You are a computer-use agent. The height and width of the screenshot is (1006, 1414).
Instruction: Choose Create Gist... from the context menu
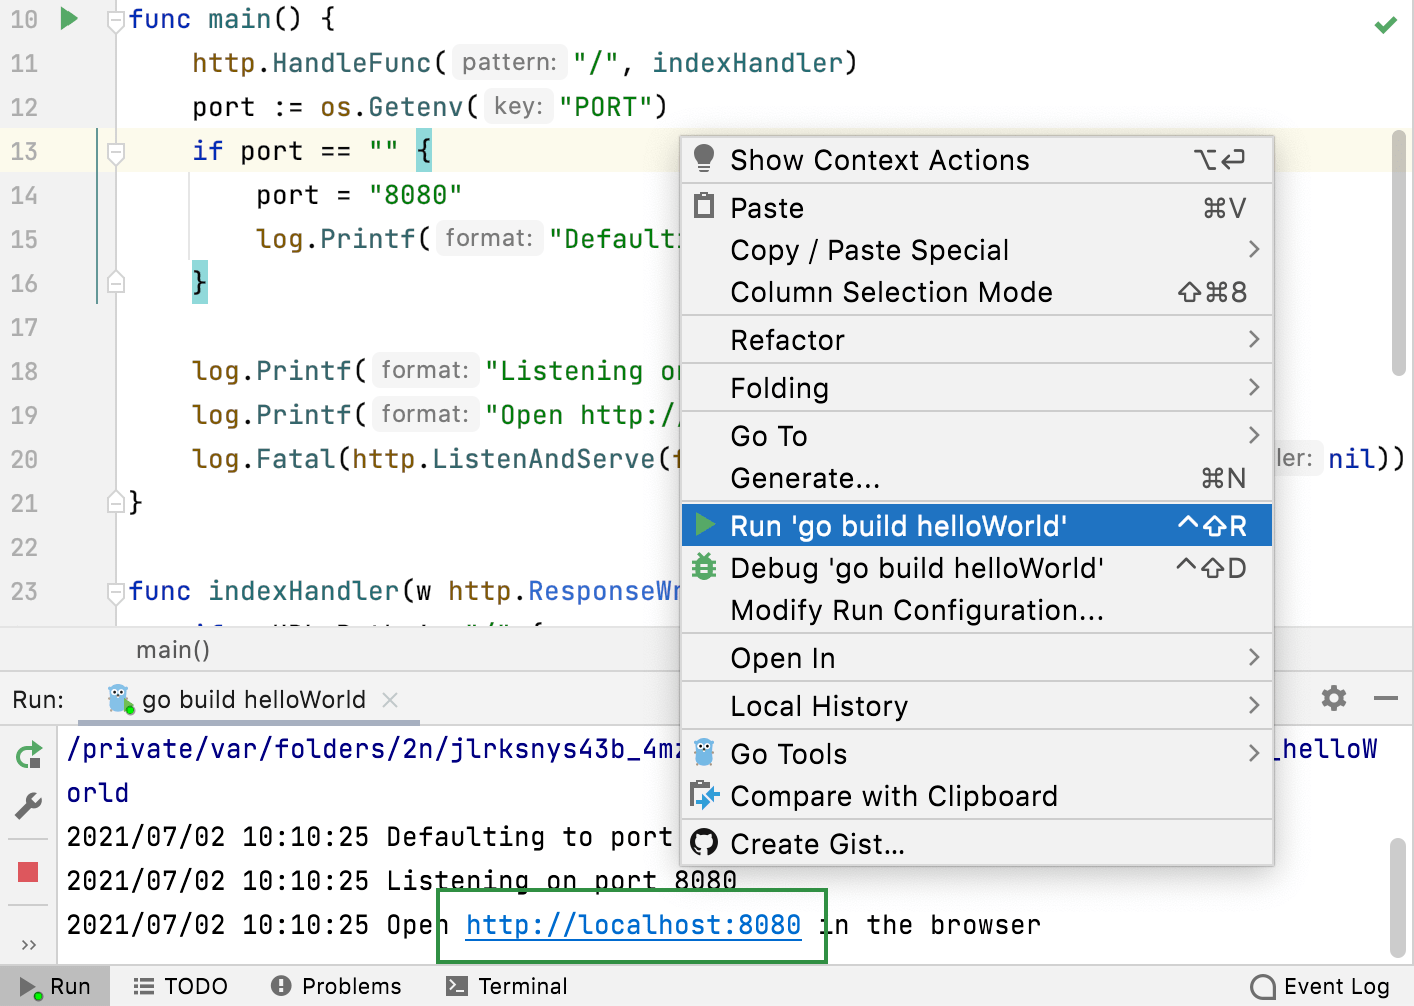point(819,844)
